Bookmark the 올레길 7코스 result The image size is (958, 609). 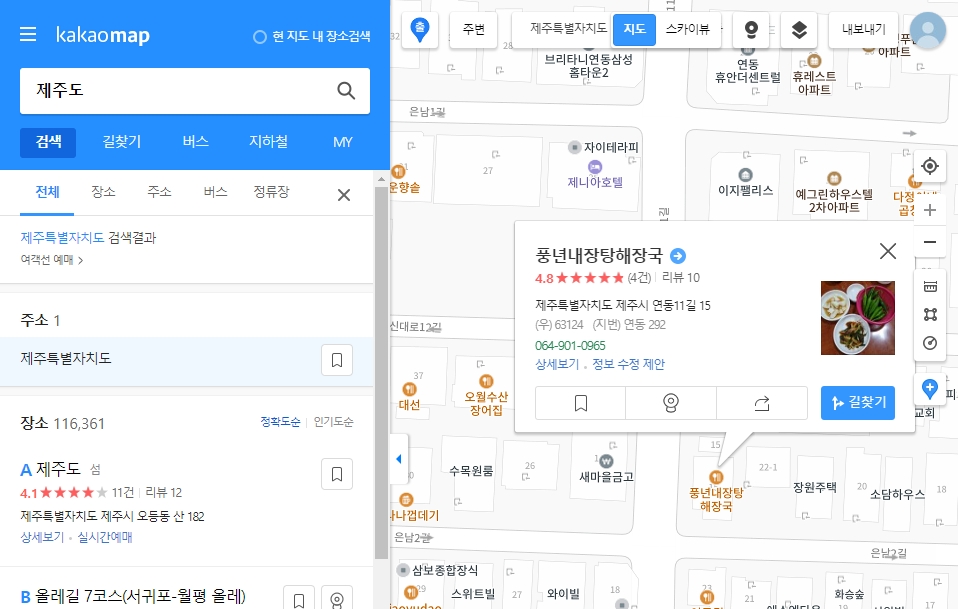coord(299,599)
